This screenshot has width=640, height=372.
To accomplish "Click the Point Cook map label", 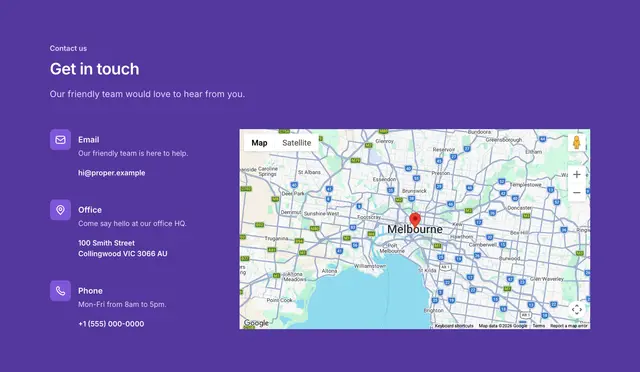I will pyautogui.click(x=280, y=300).
